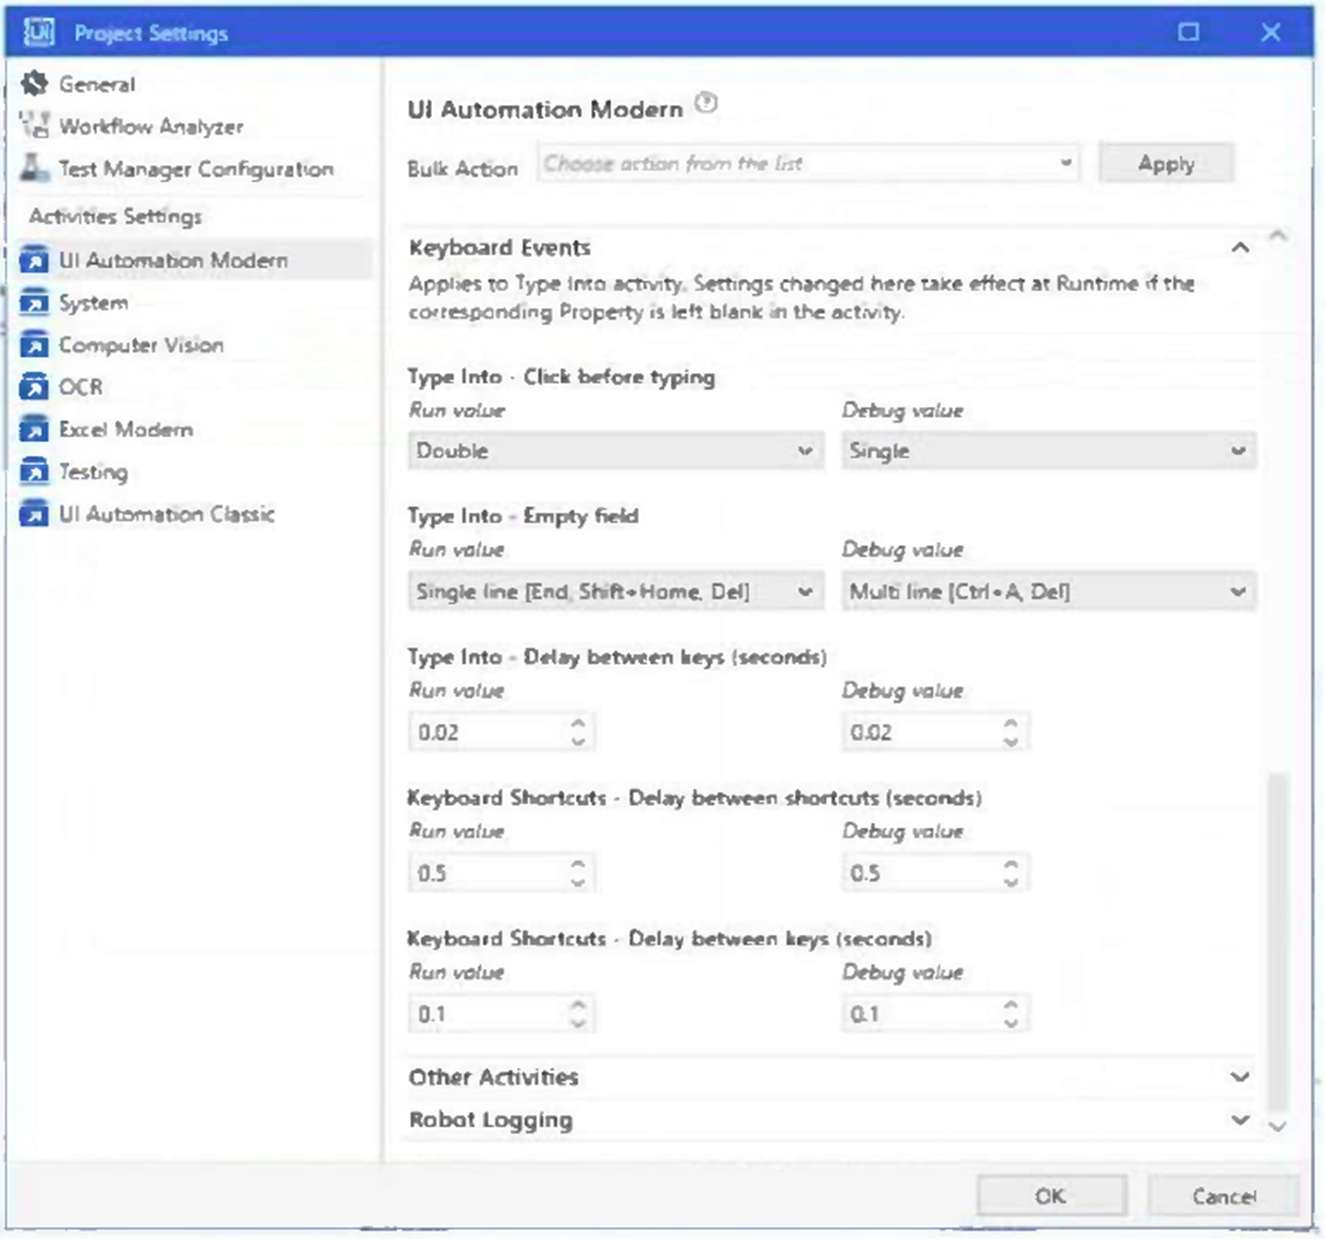Expand the Robot Logging section
Viewport: 1325px width, 1239px height.
[x=1240, y=1120]
